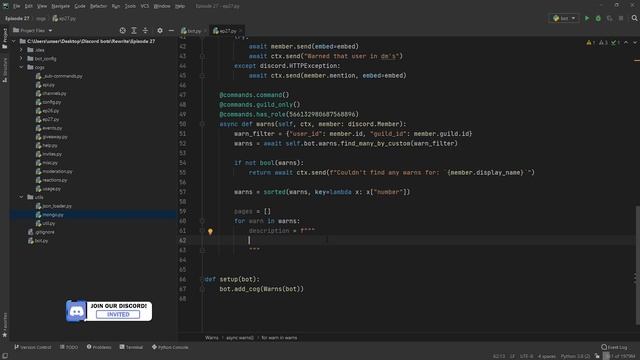Viewport: 640px width, 360px height.
Task: Open the Terminal tool window
Action: point(131,347)
